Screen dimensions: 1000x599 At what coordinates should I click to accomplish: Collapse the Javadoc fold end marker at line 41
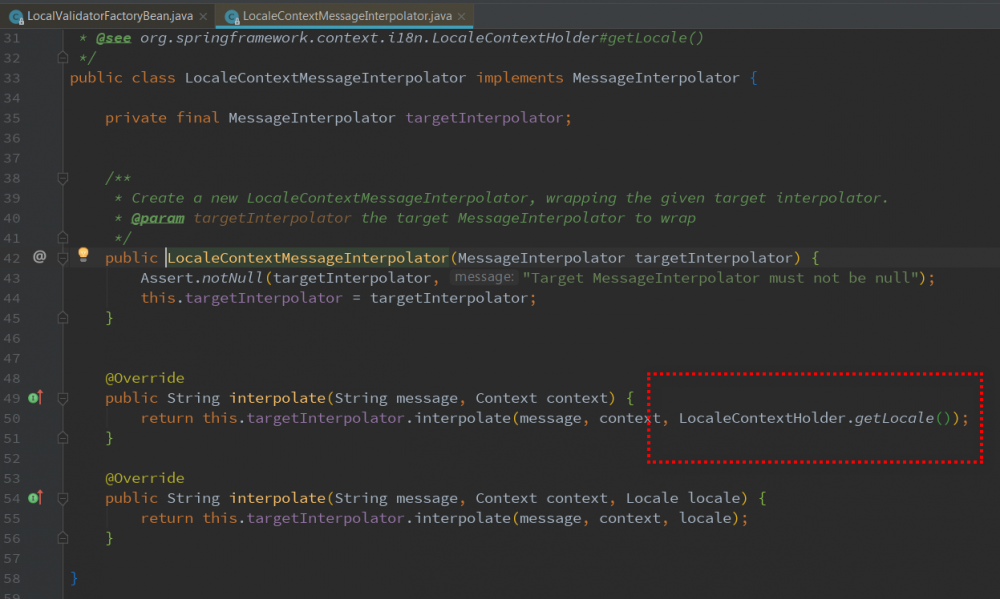coord(62,237)
